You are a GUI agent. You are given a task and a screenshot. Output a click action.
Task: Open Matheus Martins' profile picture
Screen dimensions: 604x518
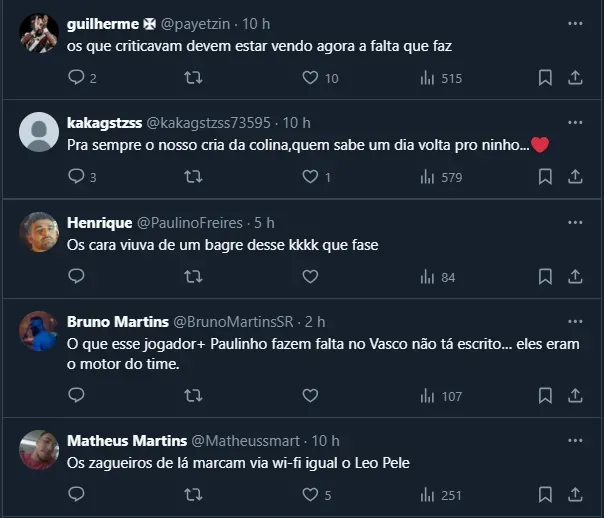(x=39, y=450)
